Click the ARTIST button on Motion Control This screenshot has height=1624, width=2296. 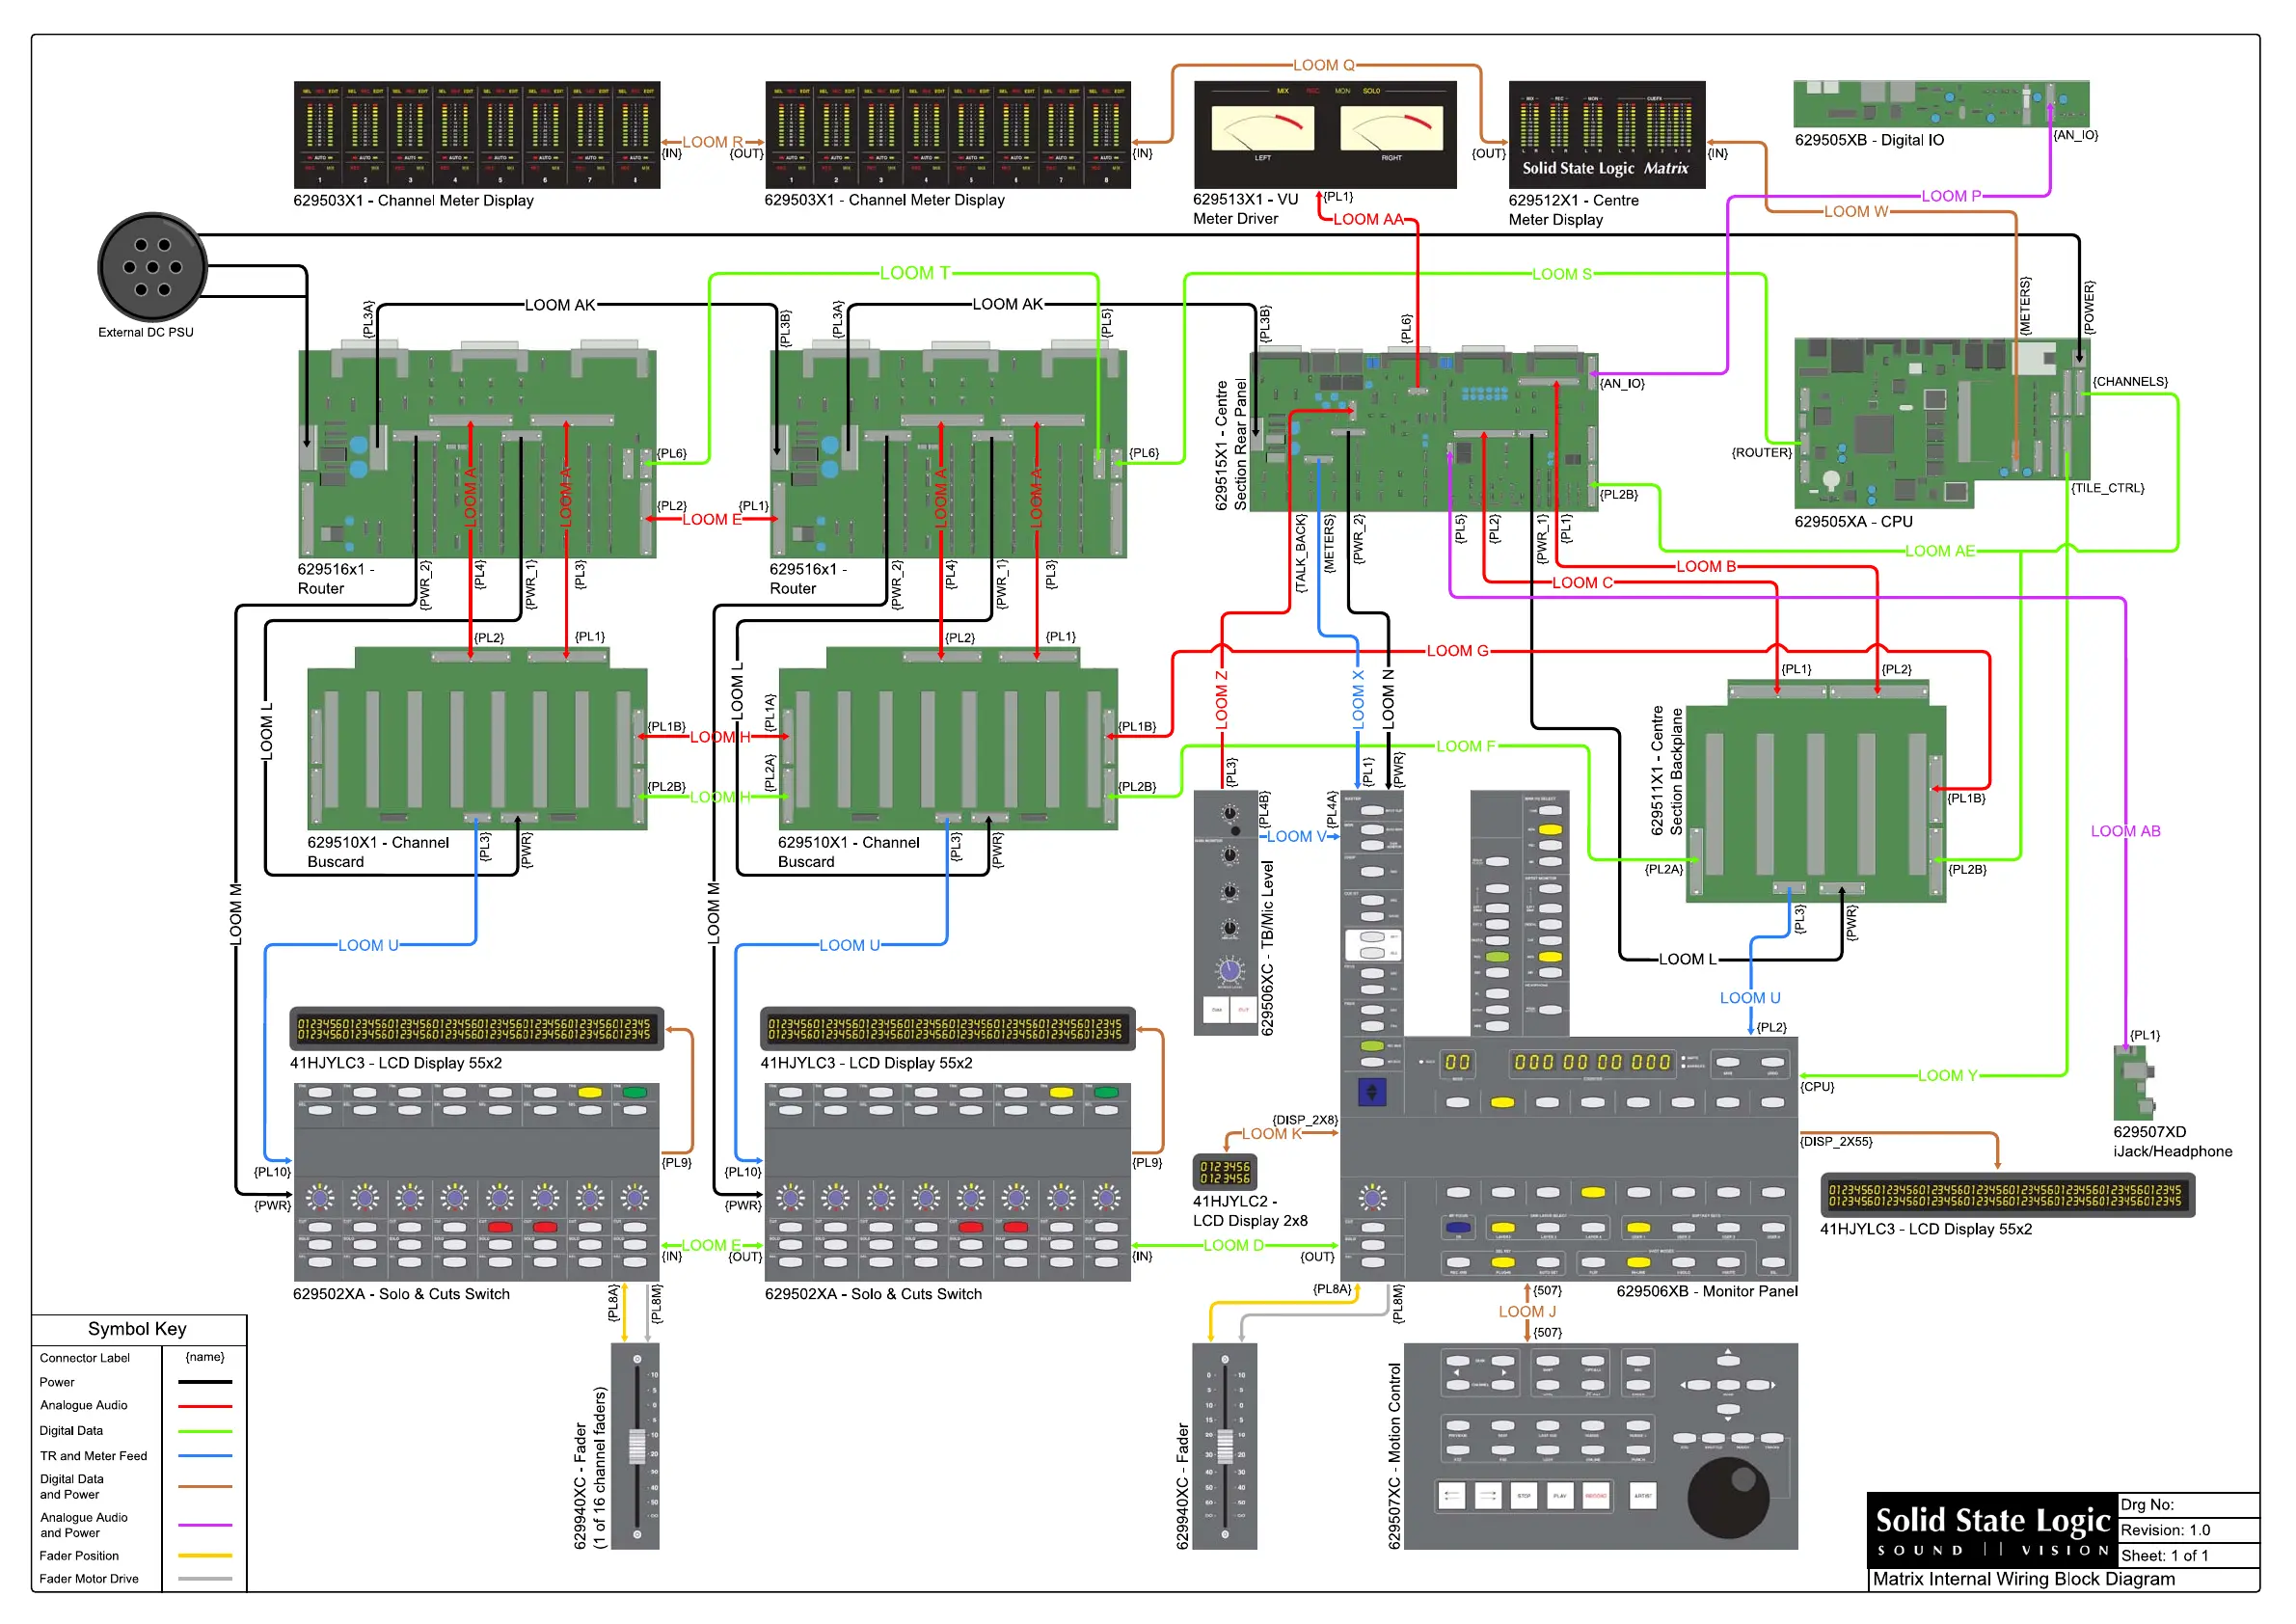(1642, 1496)
